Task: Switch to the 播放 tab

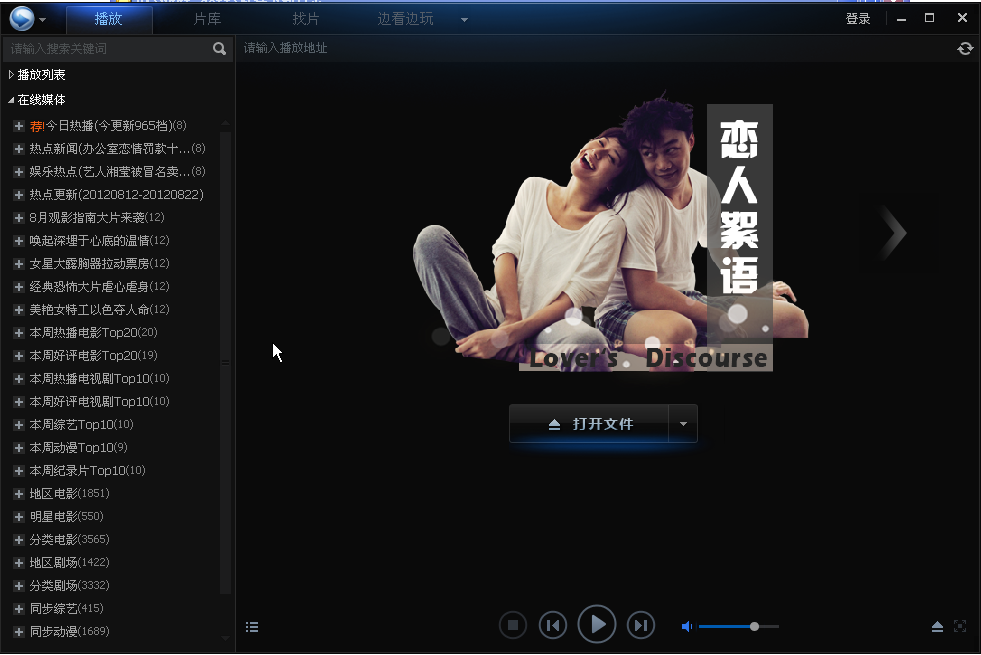Action: point(108,19)
